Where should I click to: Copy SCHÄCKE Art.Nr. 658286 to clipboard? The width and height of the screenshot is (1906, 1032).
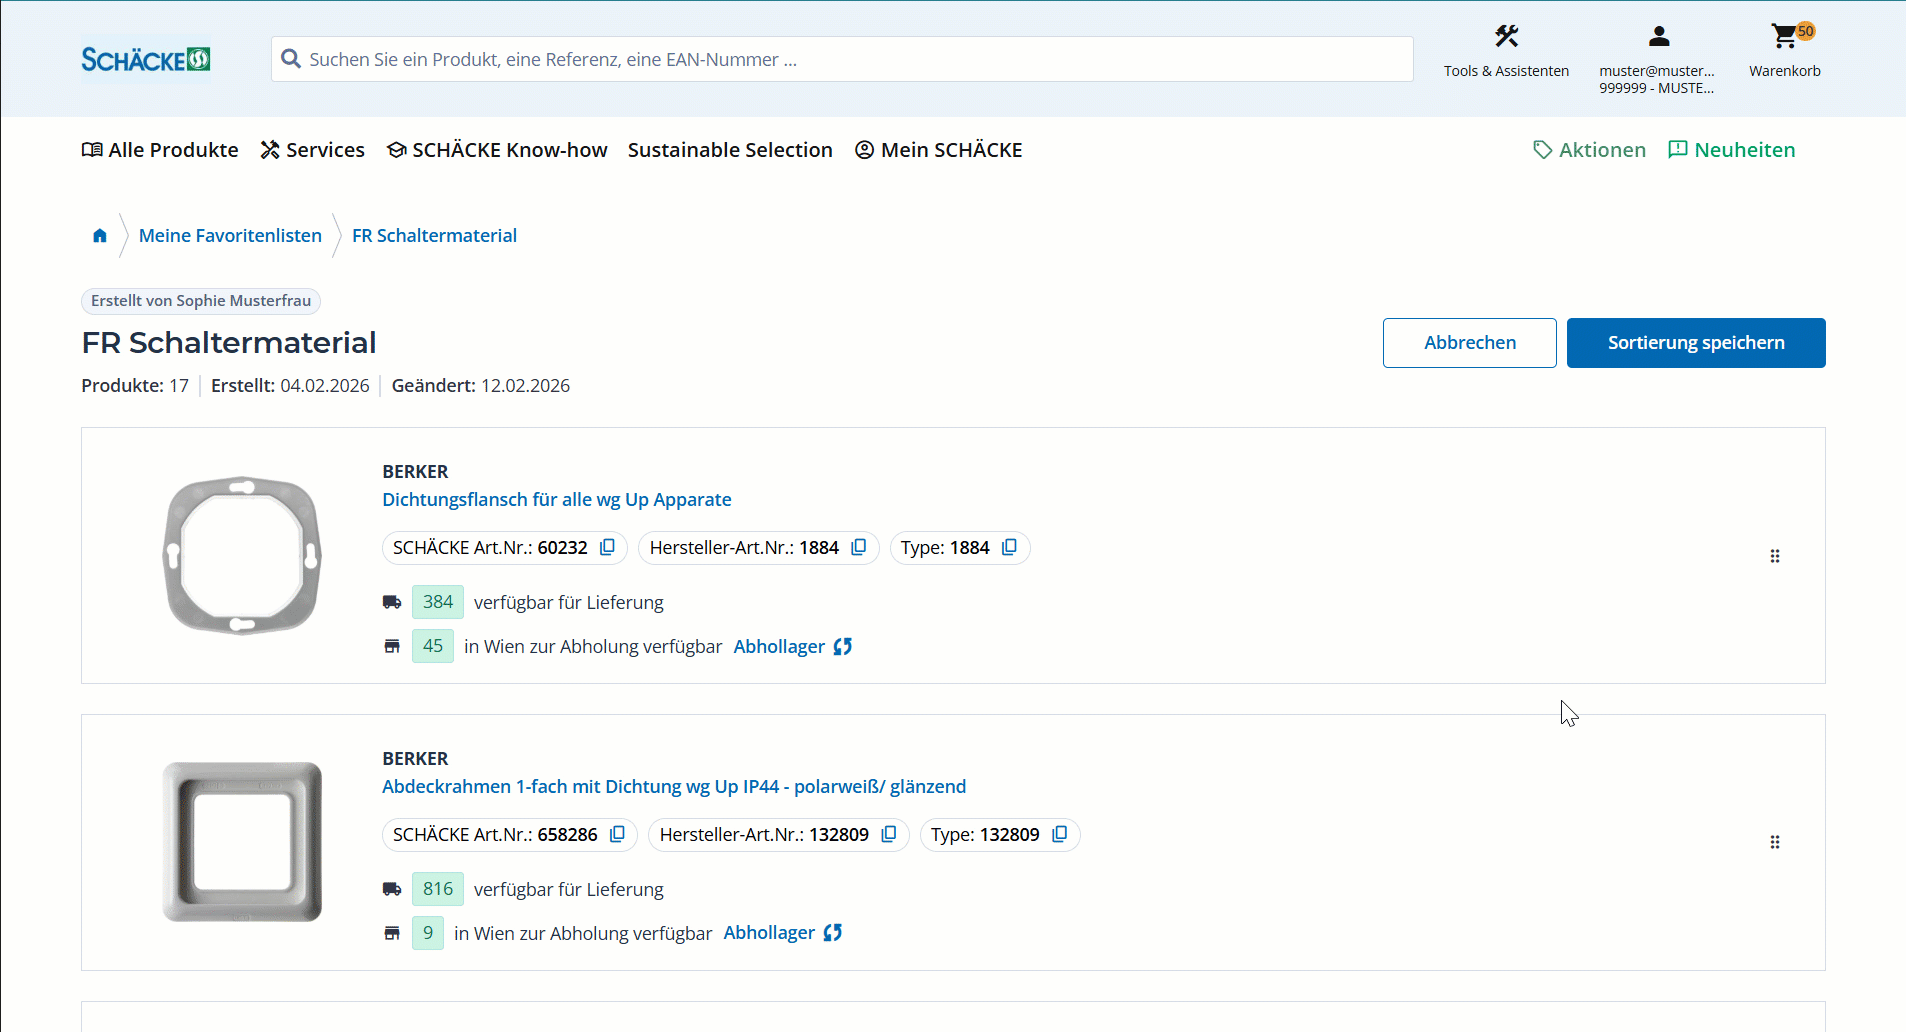(x=617, y=835)
